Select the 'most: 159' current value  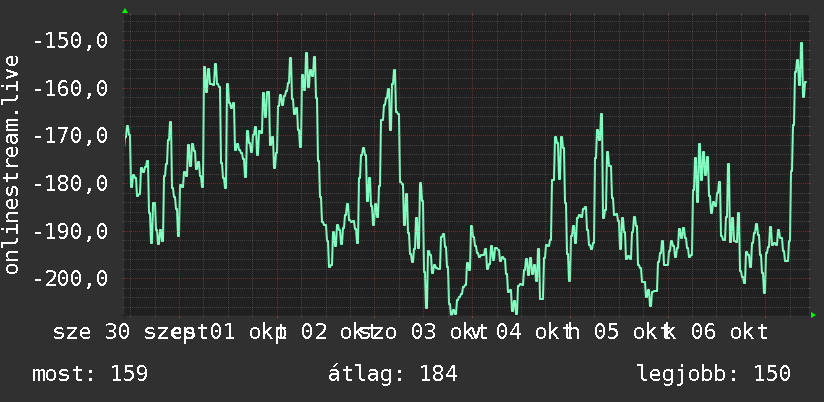(x=90, y=374)
